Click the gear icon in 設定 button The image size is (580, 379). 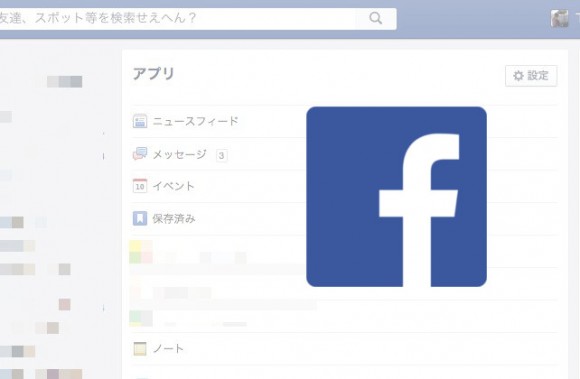[518, 76]
